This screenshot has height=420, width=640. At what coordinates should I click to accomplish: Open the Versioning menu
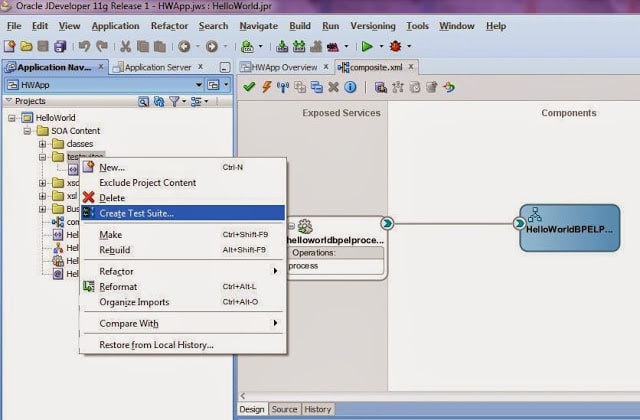(x=373, y=26)
